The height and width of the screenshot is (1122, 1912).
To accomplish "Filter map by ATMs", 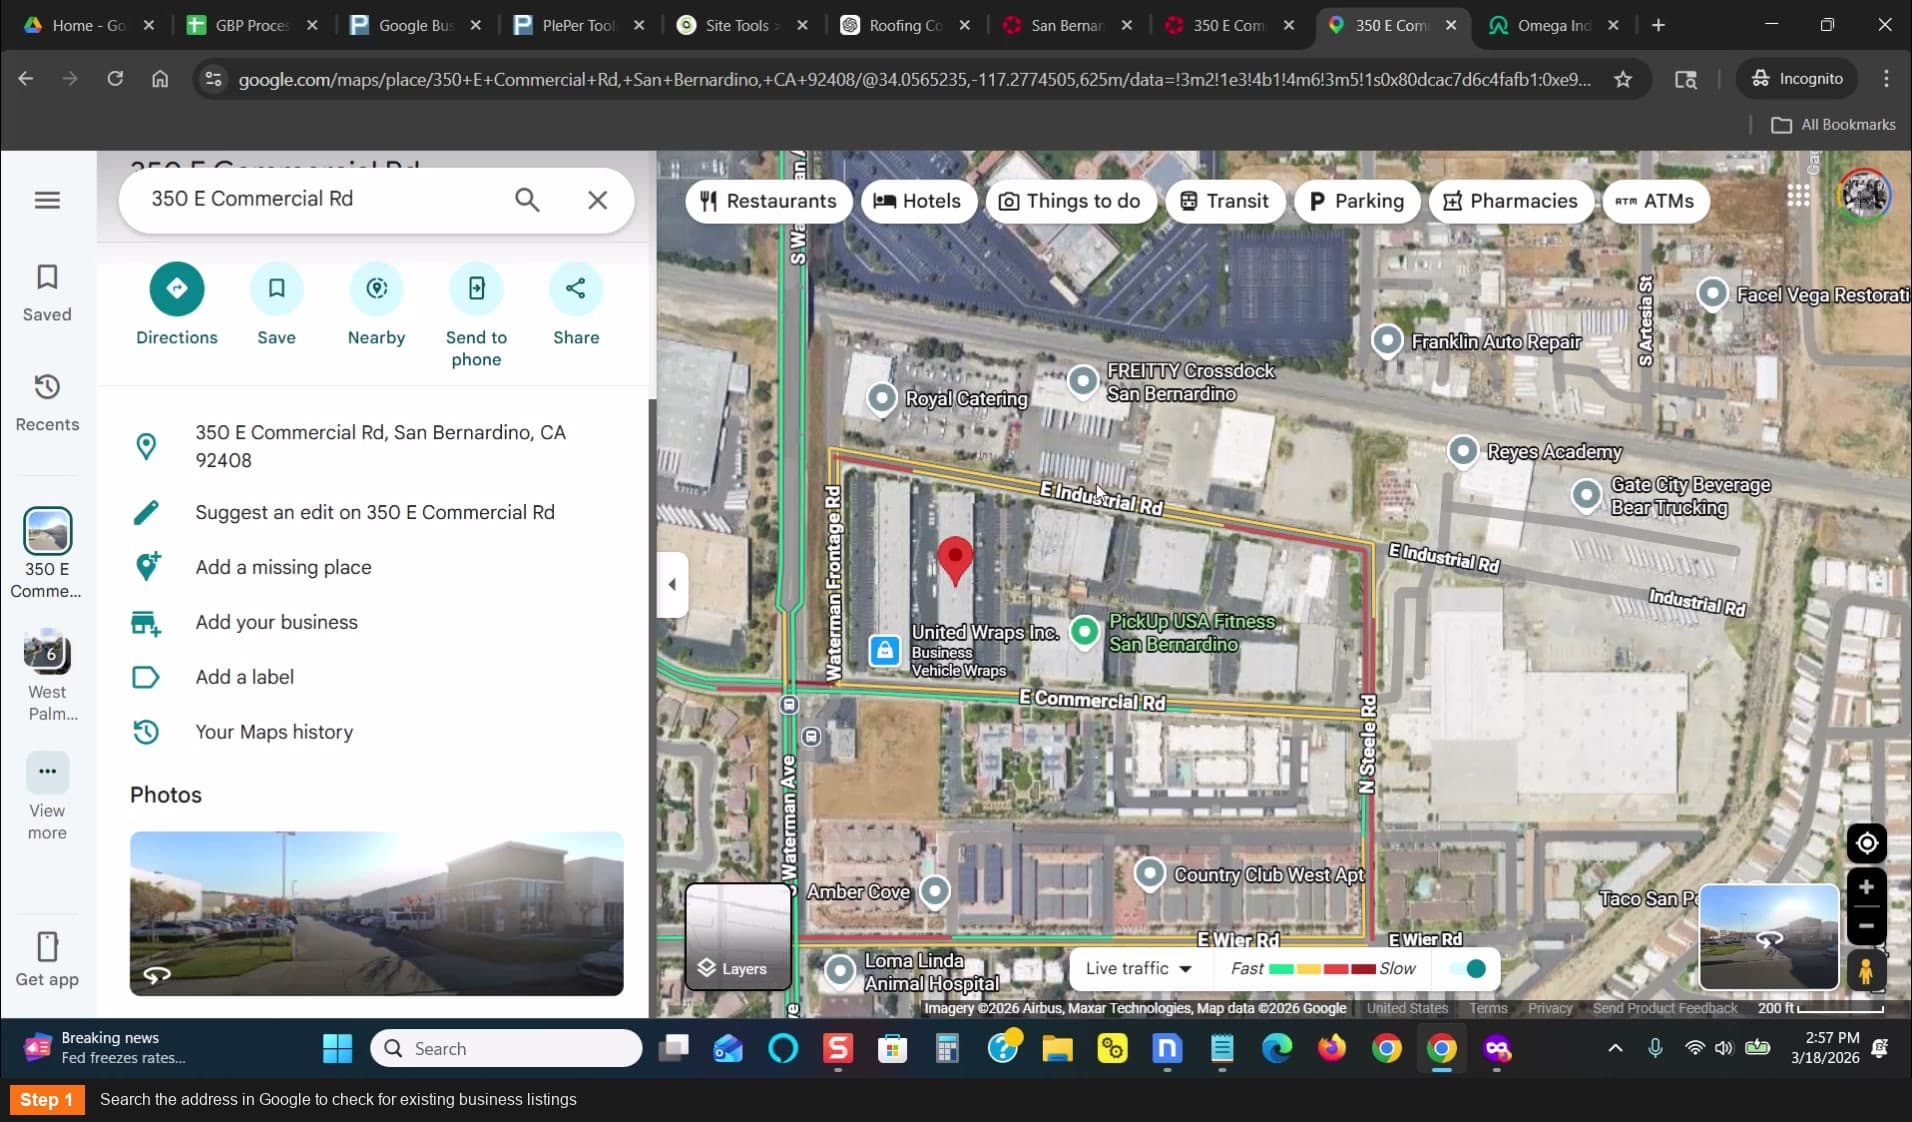I will click(x=1655, y=201).
